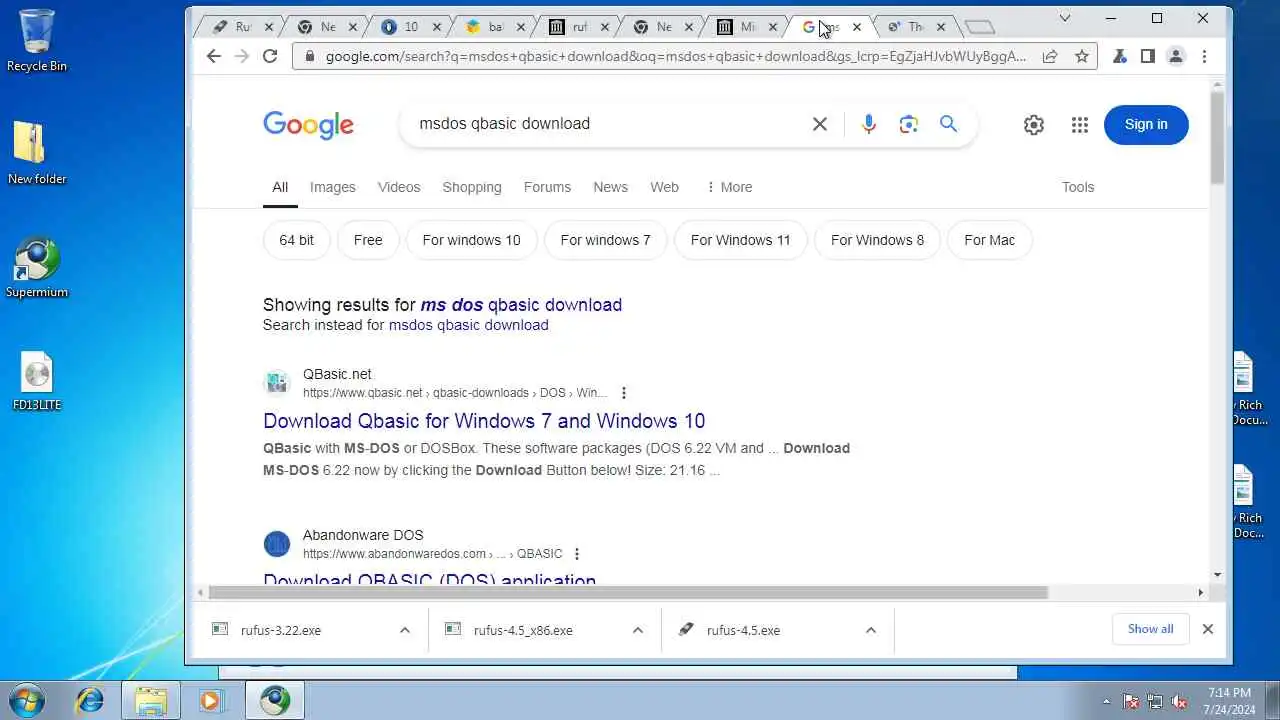Open the tab search dropdown arrow
This screenshot has width=1280, height=720.
click(x=1065, y=18)
